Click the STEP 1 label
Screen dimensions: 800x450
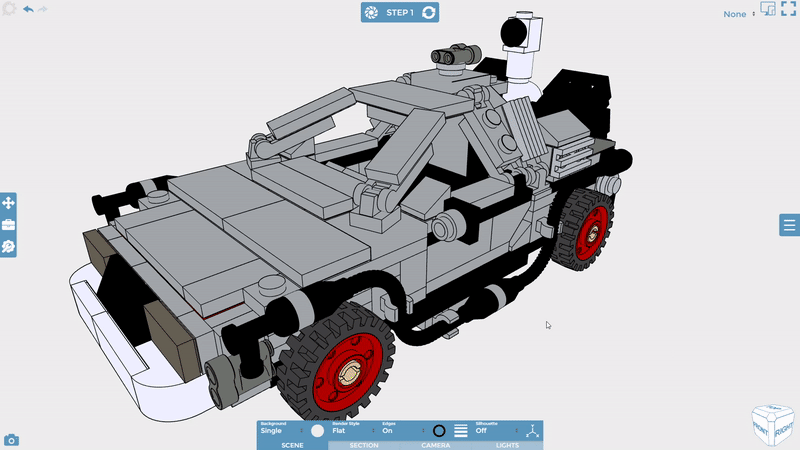point(400,13)
